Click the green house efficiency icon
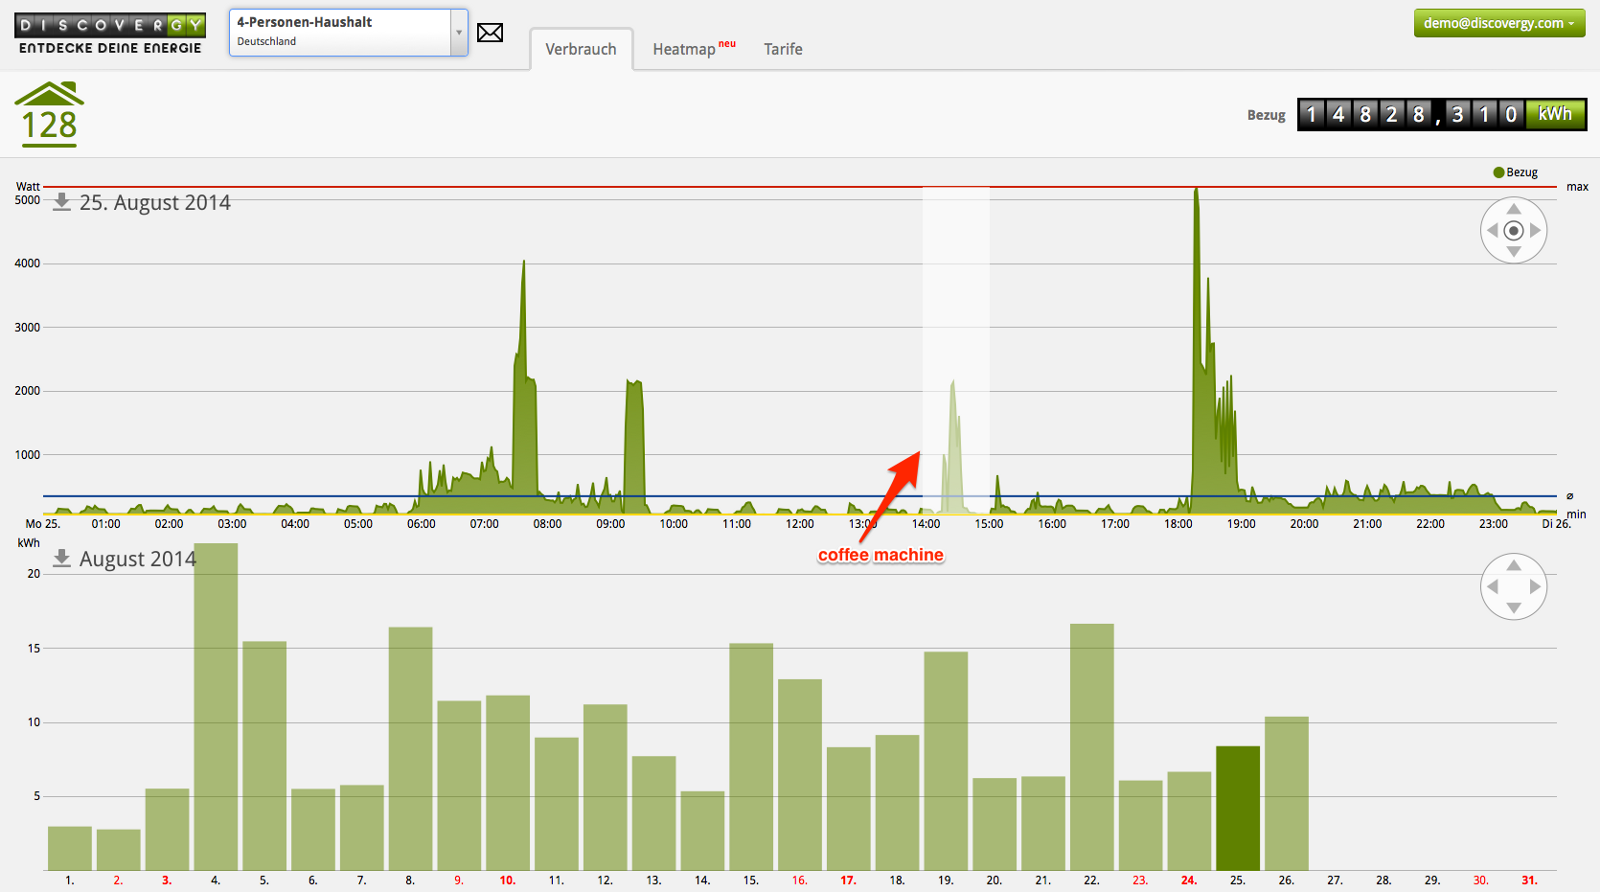 tap(49, 114)
